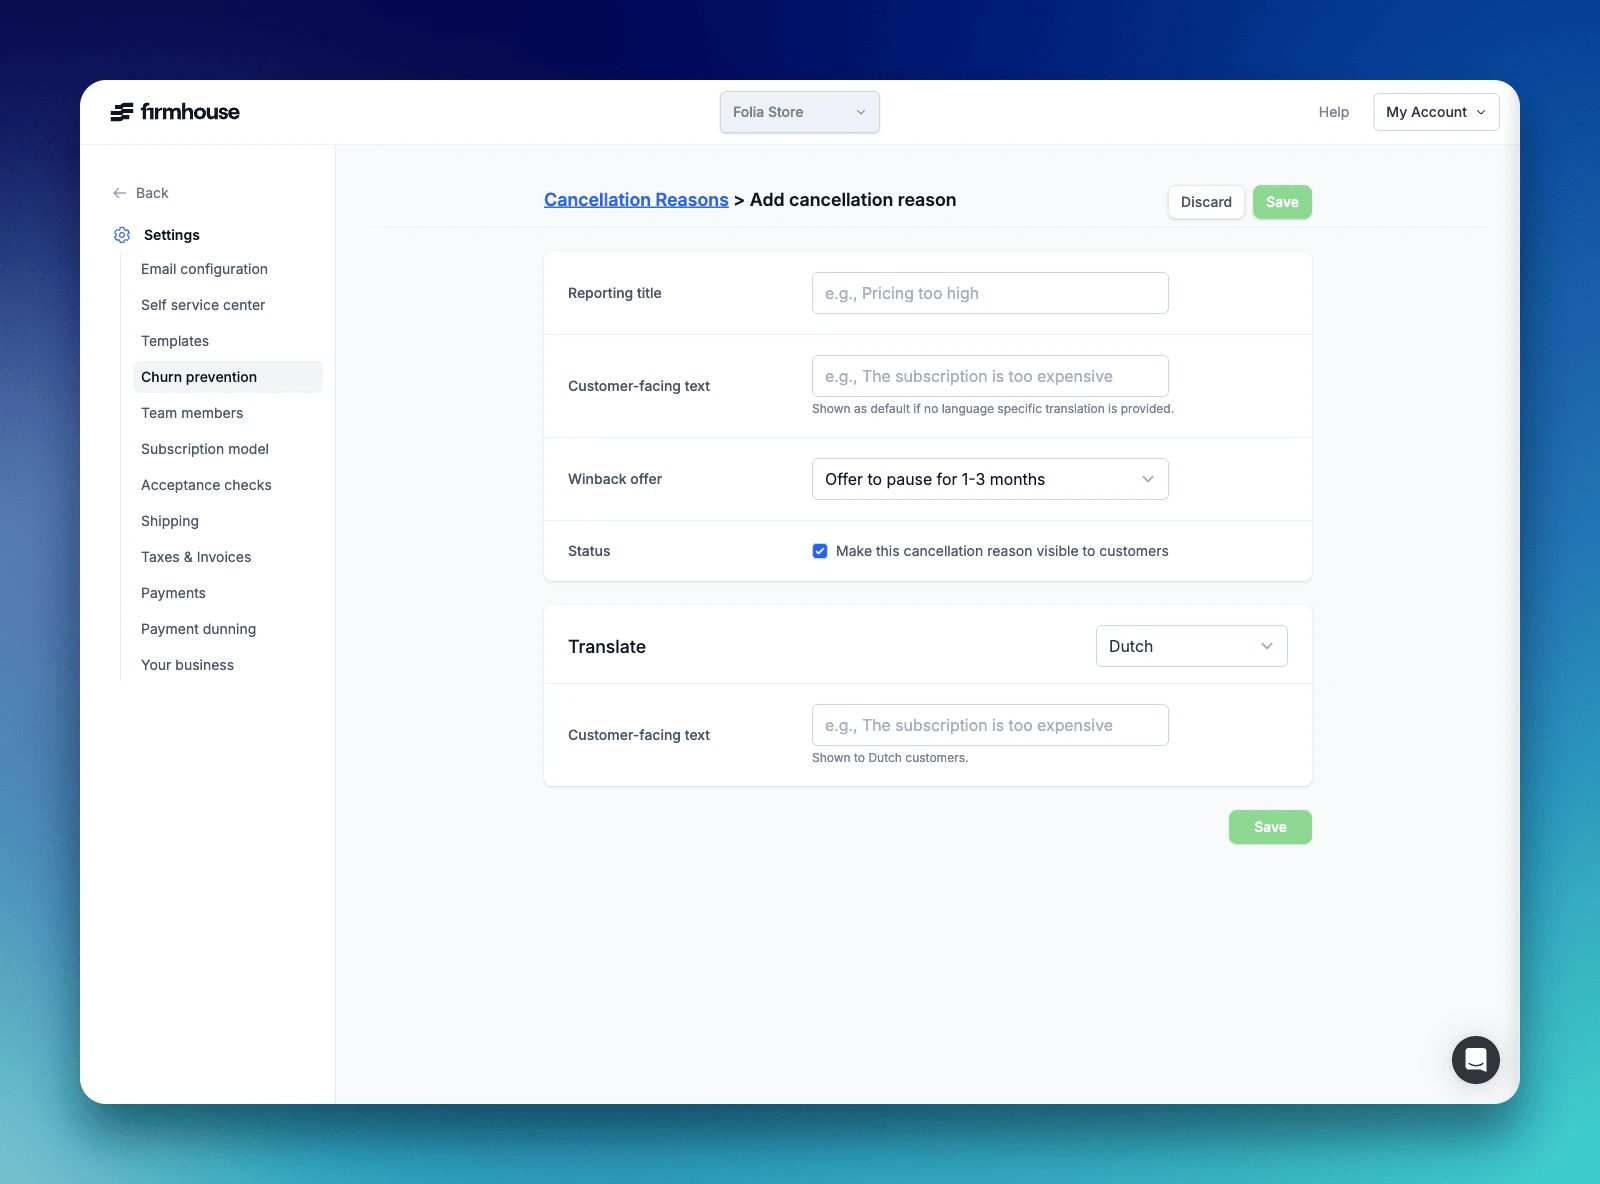Open the Folia Store switcher dropdown
Screen dimensions: 1600x1184
(x=798, y=112)
